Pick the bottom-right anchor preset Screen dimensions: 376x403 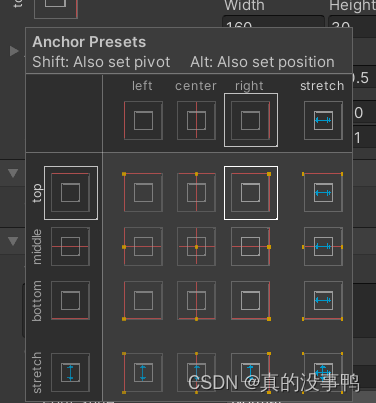(x=251, y=300)
